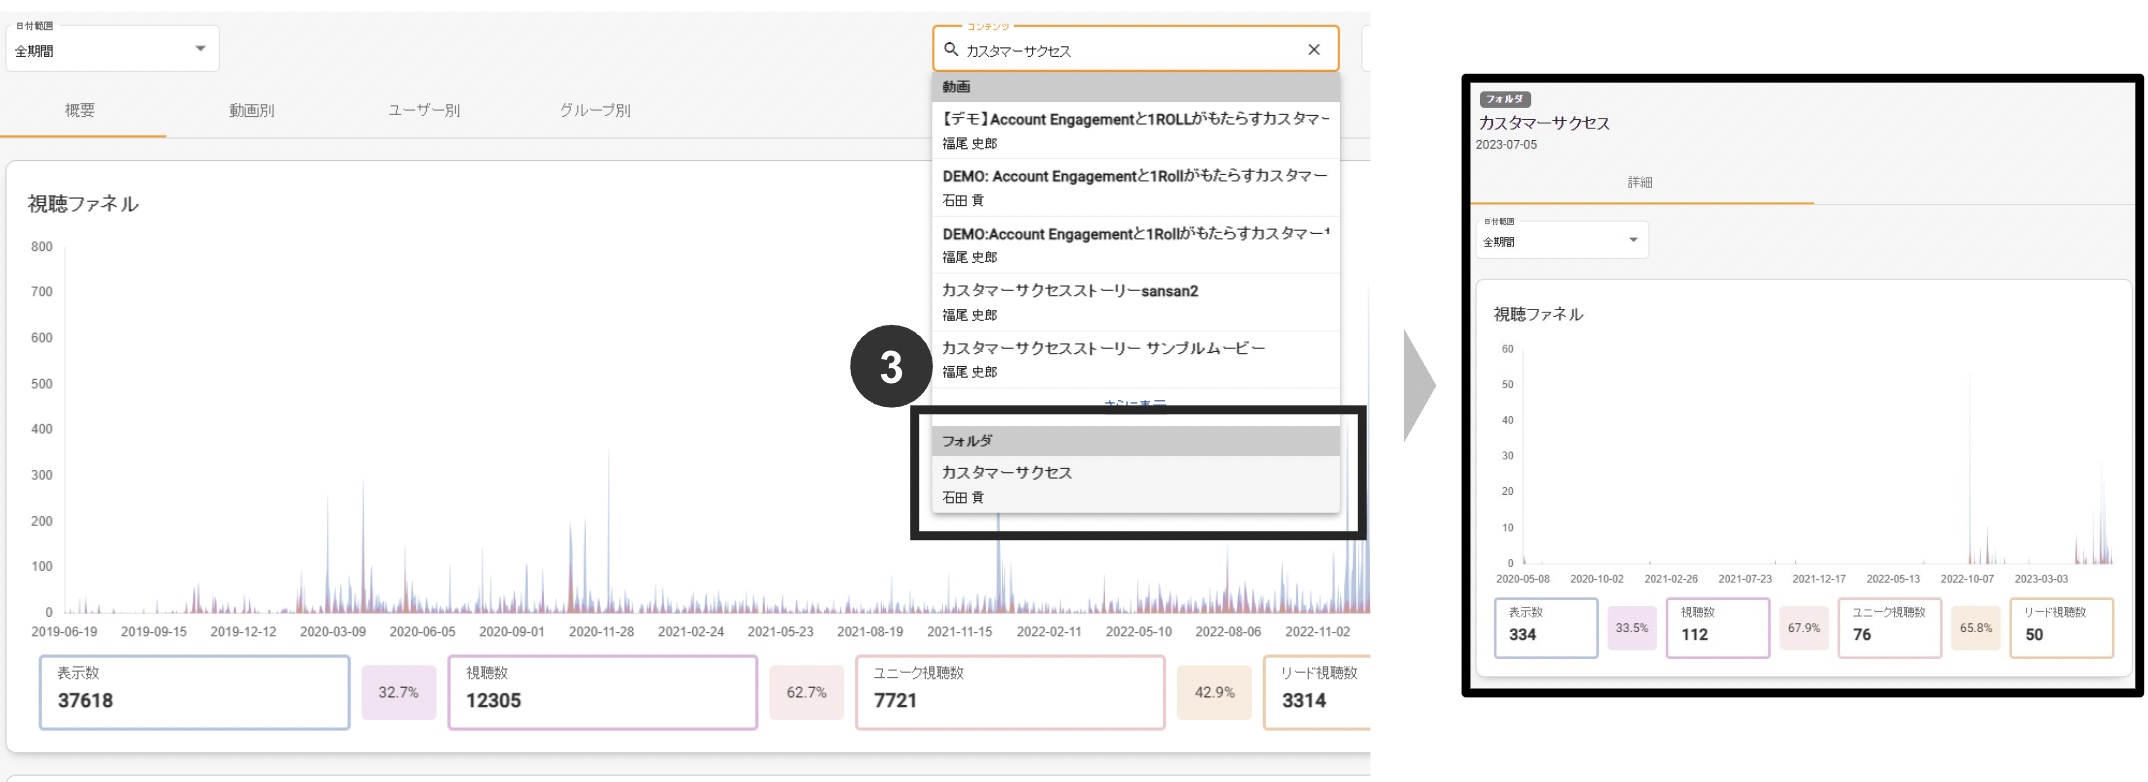Click the 33.5% badge in folder panel
This screenshot has height=782, width=2148.
[x=1632, y=628]
